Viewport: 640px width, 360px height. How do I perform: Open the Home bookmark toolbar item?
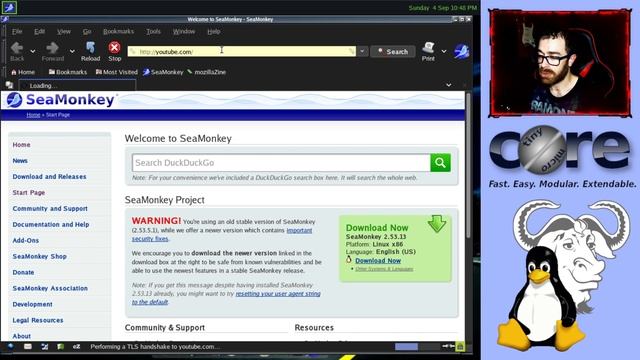coord(23,72)
